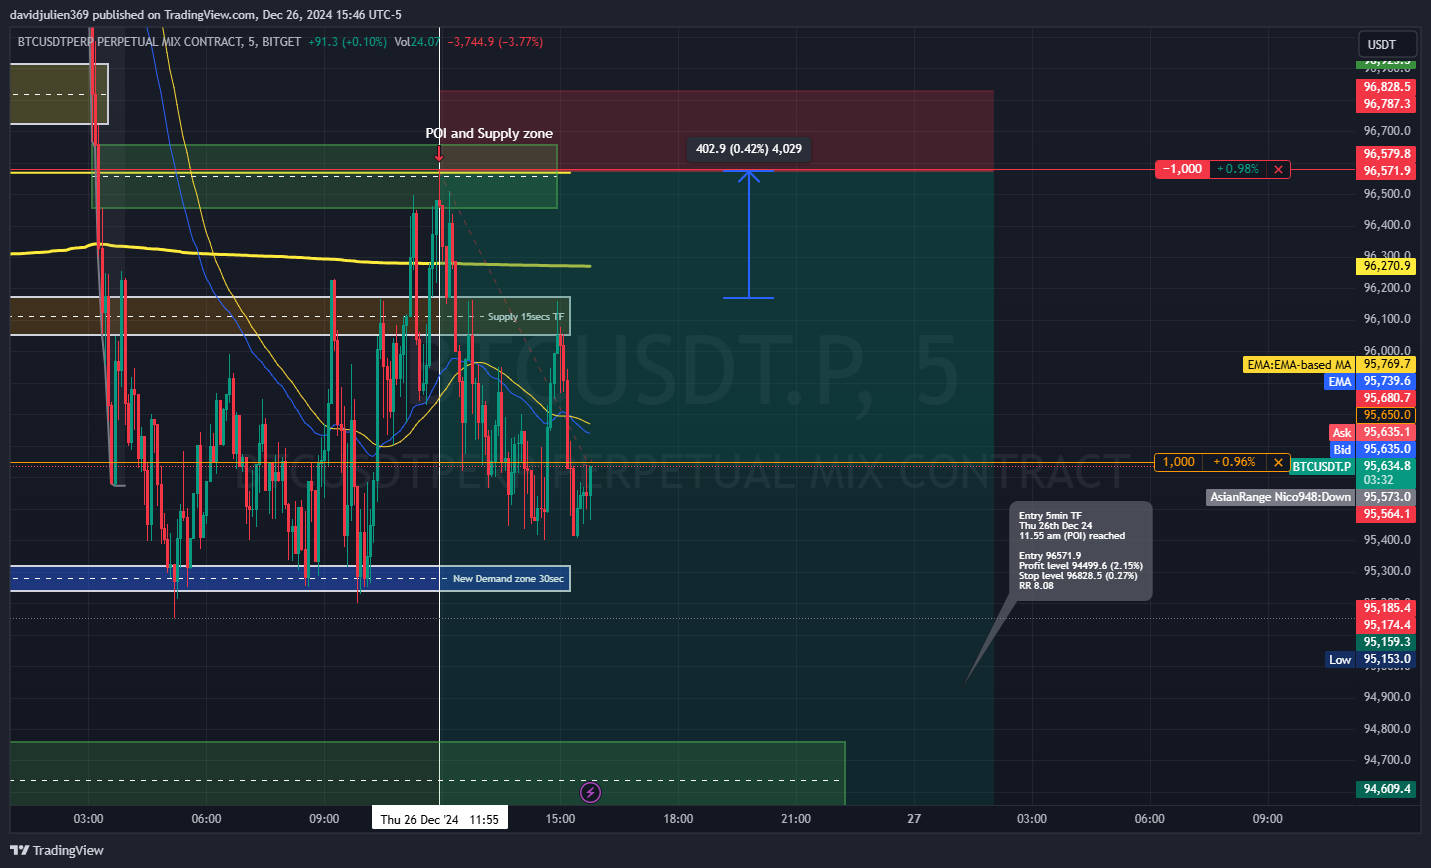This screenshot has height=868, width=1431.
Task: Click the Low price label
Action: coord(1340,660)
